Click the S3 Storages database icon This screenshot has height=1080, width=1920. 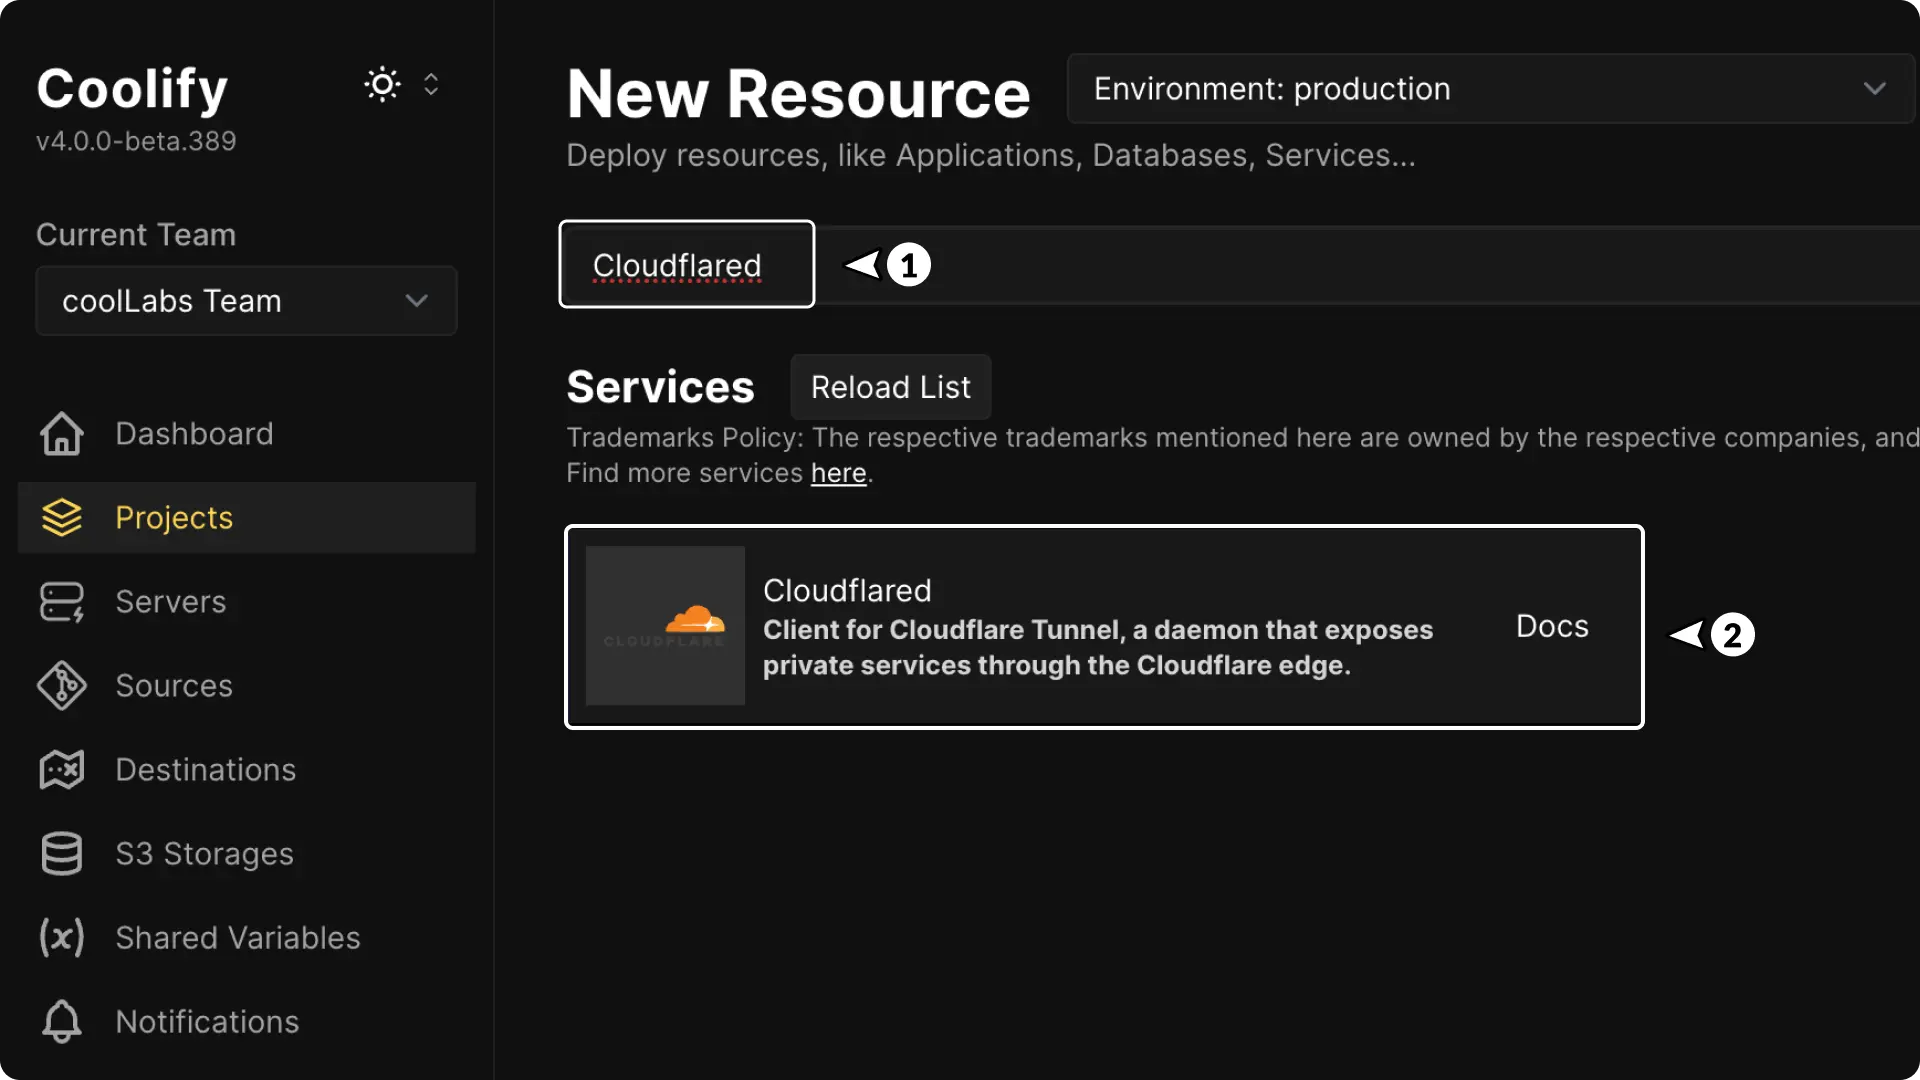61,854
